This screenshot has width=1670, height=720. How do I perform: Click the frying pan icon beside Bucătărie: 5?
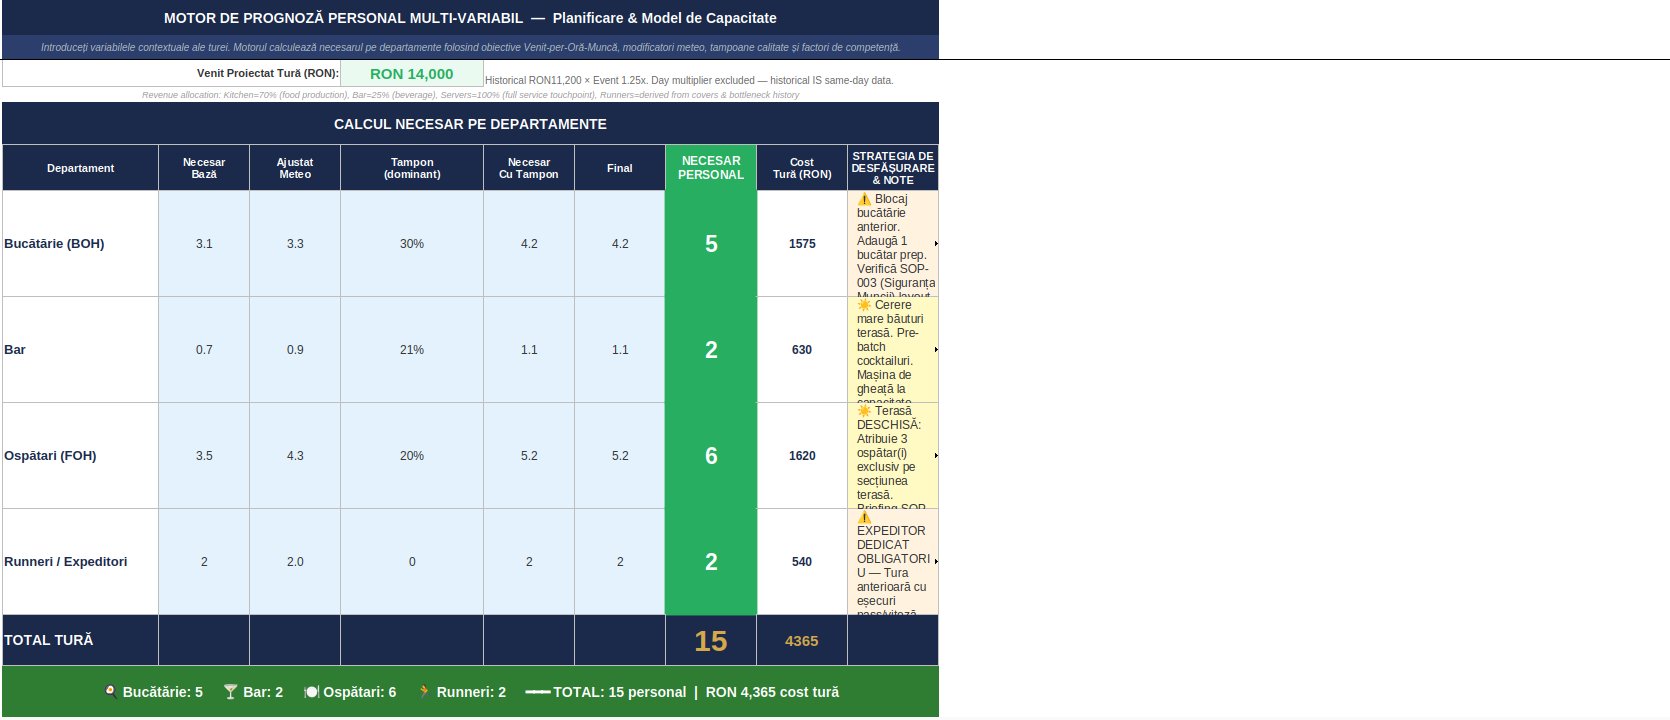pyautogui.click(x=110, y=692)
